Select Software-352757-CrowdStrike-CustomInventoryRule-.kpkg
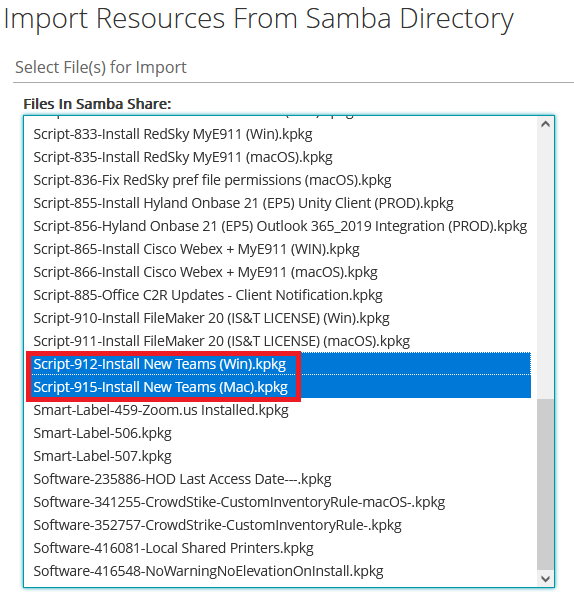The width and height of the screenshot is (574, 607). (x=282, y=525)
